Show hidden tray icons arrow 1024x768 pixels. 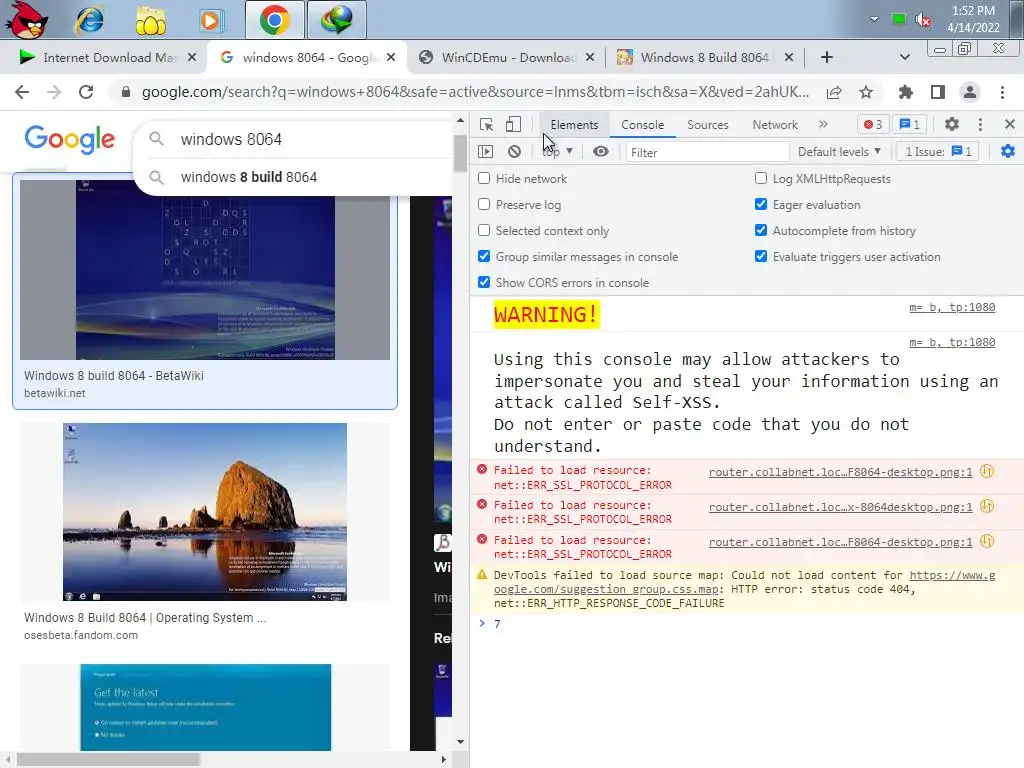[874, 19]
